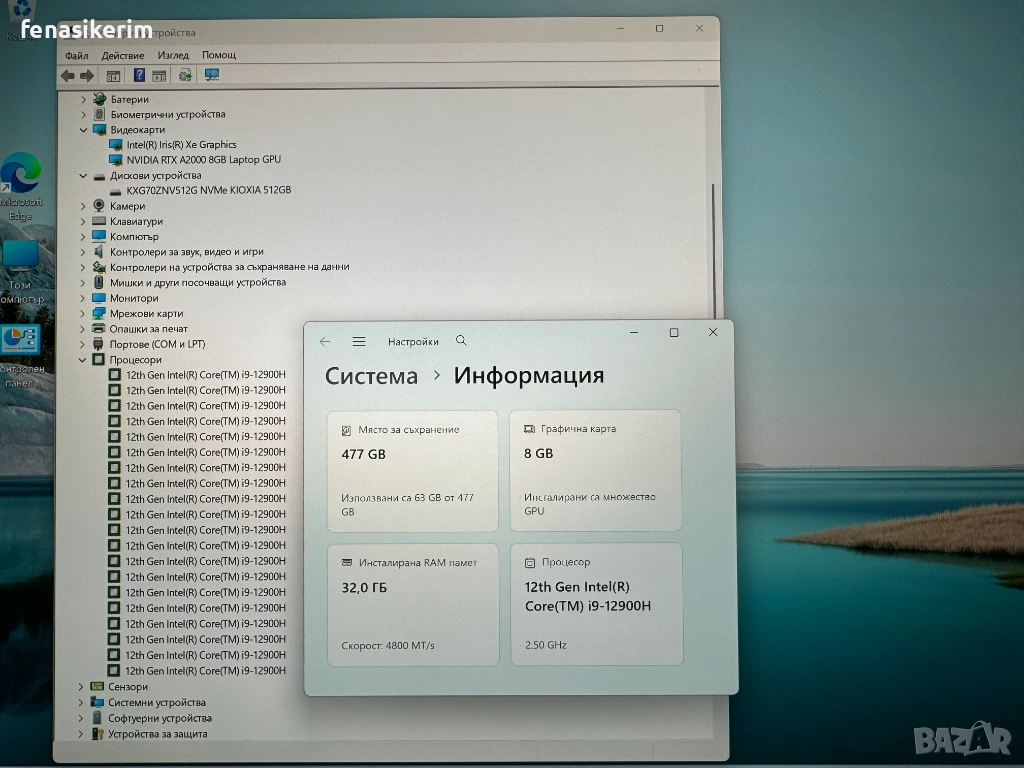The width and height of the screenshot is (1024, 768).
Task: Collapse the Процесори tree node
Action: tap(84, 360)
